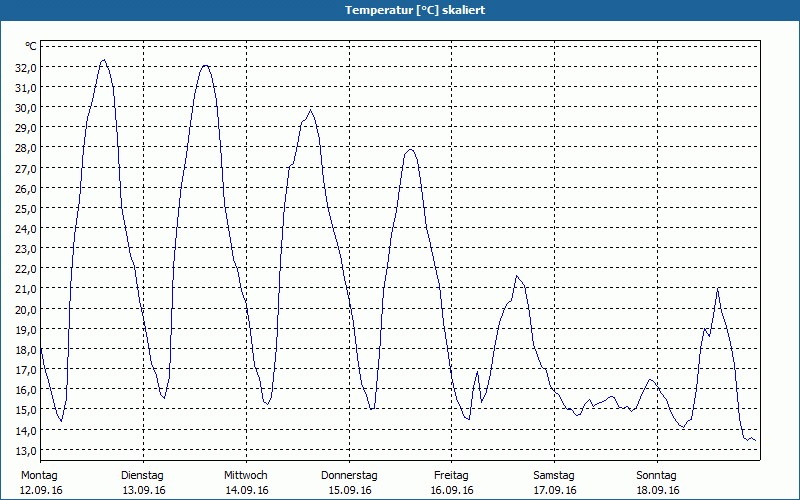The width and height of the screenshot is (800, 500).
Task: Click the date 14.09.16
Action: tap(247, 490)
